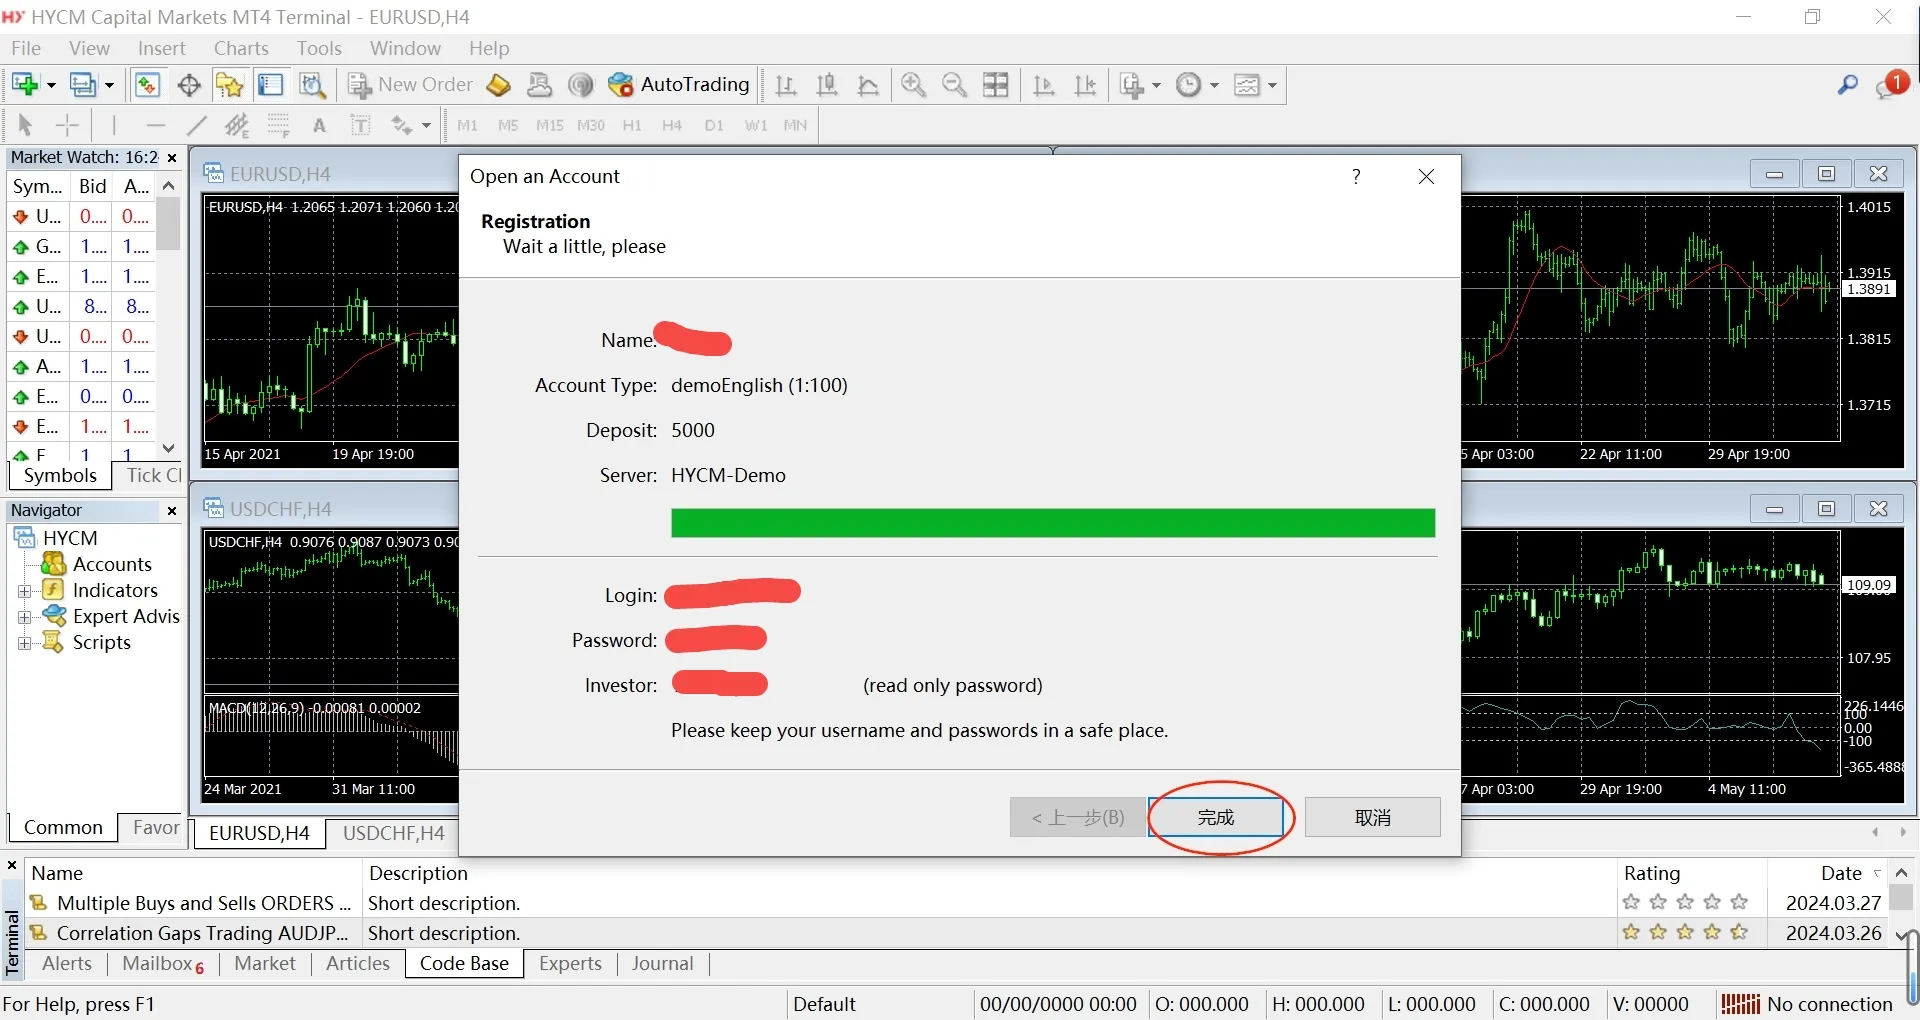1920x1020 pixels.
Task: Switch to bar chart mode
Action: (x=786, y=85)
